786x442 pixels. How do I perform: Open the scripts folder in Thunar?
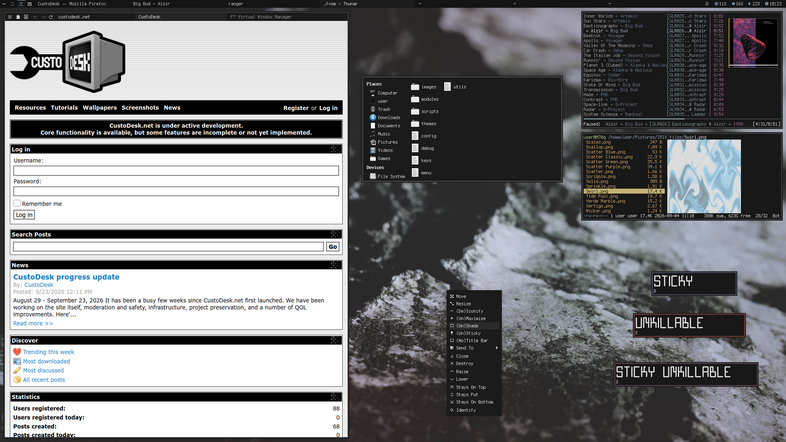(425, 111)
